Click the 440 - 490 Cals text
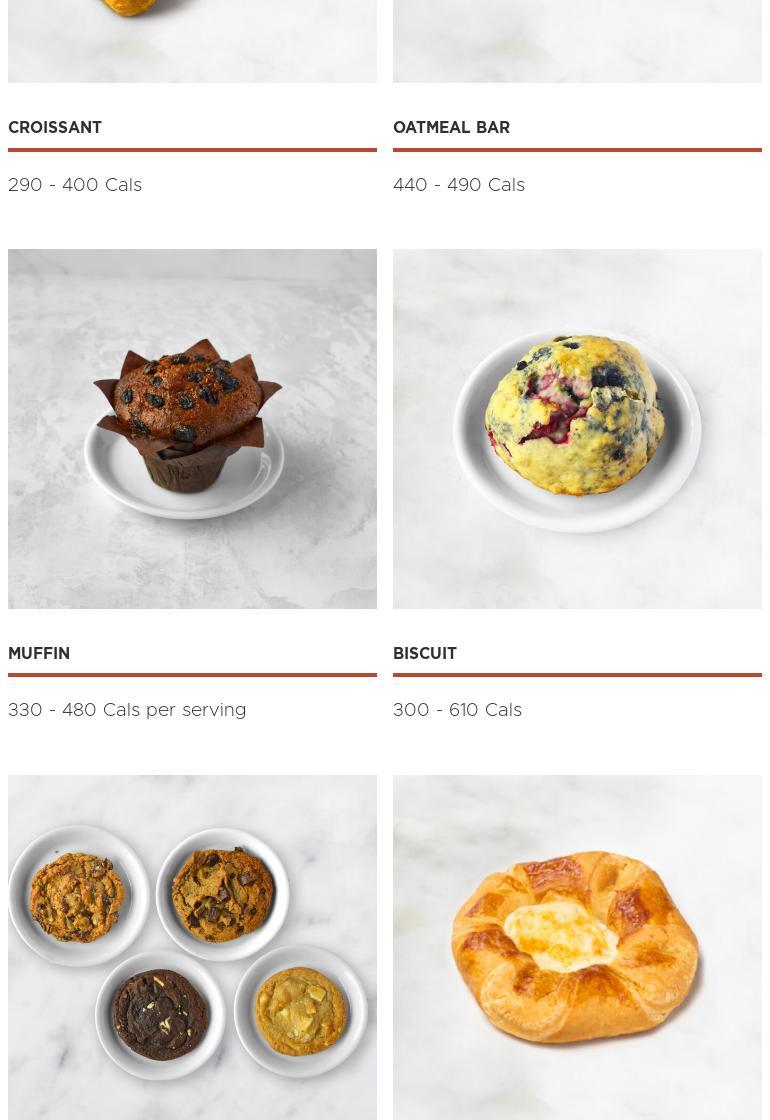Image resolution: width=770 pixels, height=1120 pixels. (x=459, y=184)
